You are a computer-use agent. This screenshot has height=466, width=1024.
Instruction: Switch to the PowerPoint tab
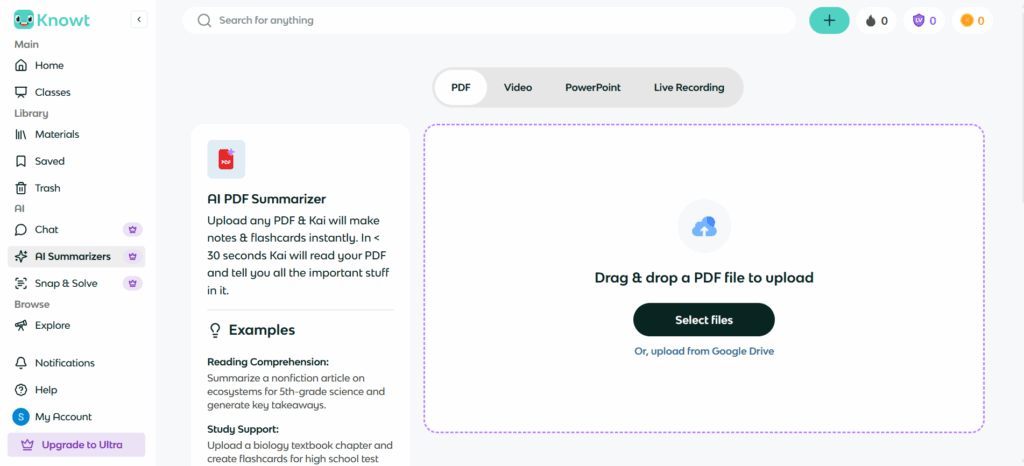tap(593, 87)
